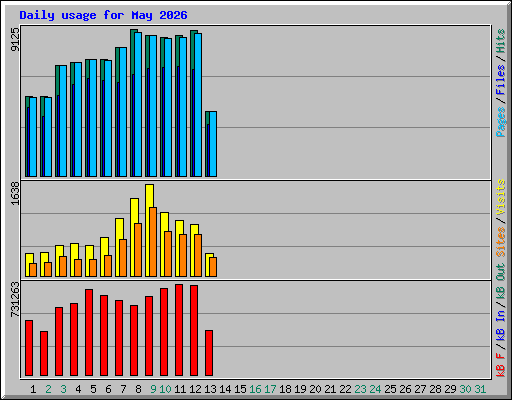Click day 27 on the x-axis
Viewport: 512px width, 400px height.
point(420,389)
